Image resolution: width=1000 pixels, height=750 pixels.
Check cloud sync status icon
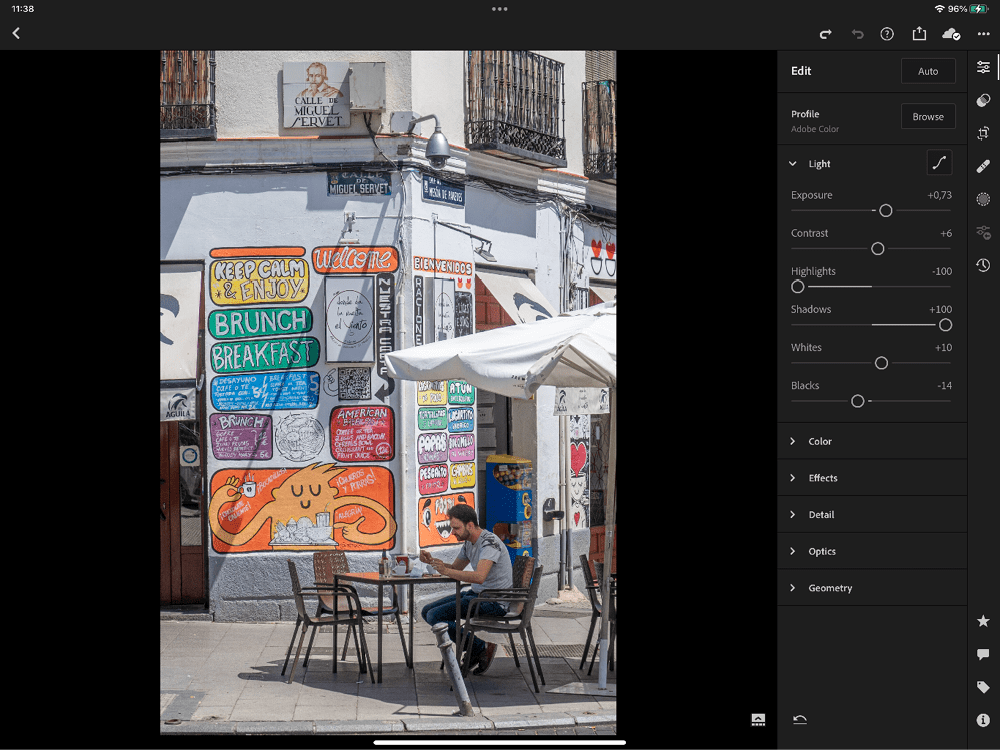pyautogui.click(x=951, y=34)
